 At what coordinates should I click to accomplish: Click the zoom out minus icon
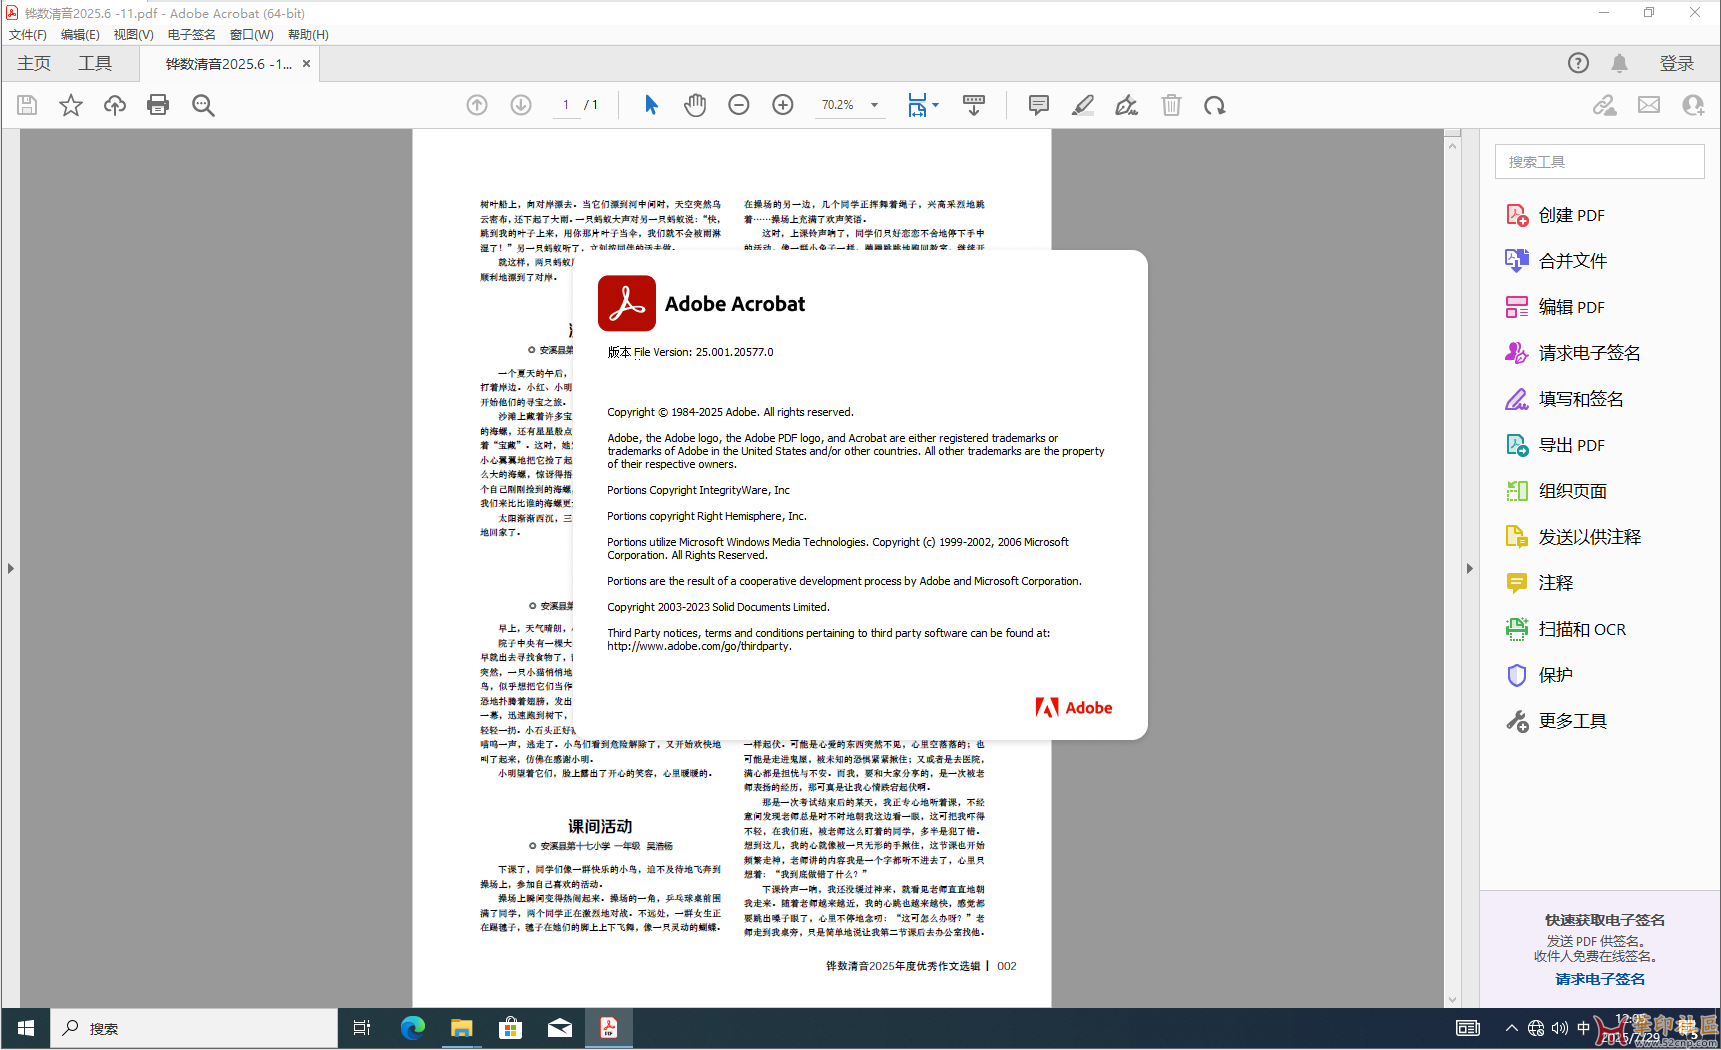point(739,105)
